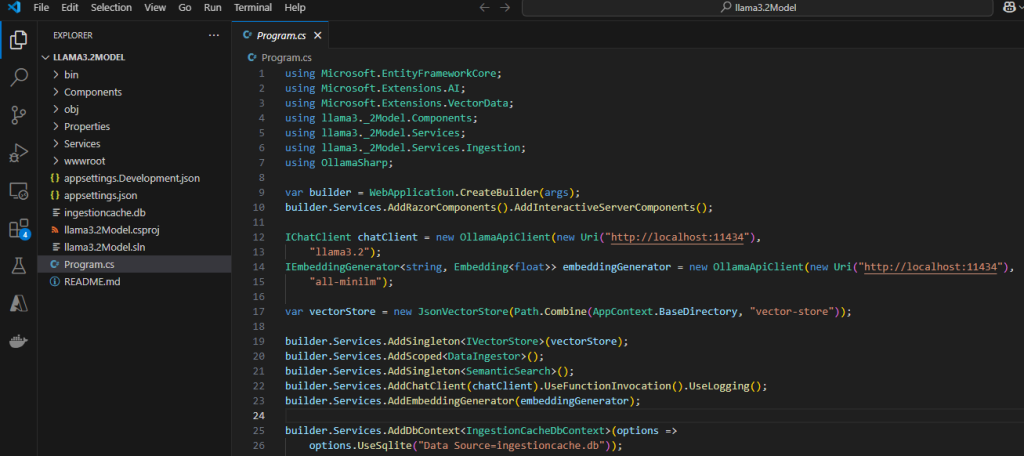Expand the Components folder

[x=56, y=92]
